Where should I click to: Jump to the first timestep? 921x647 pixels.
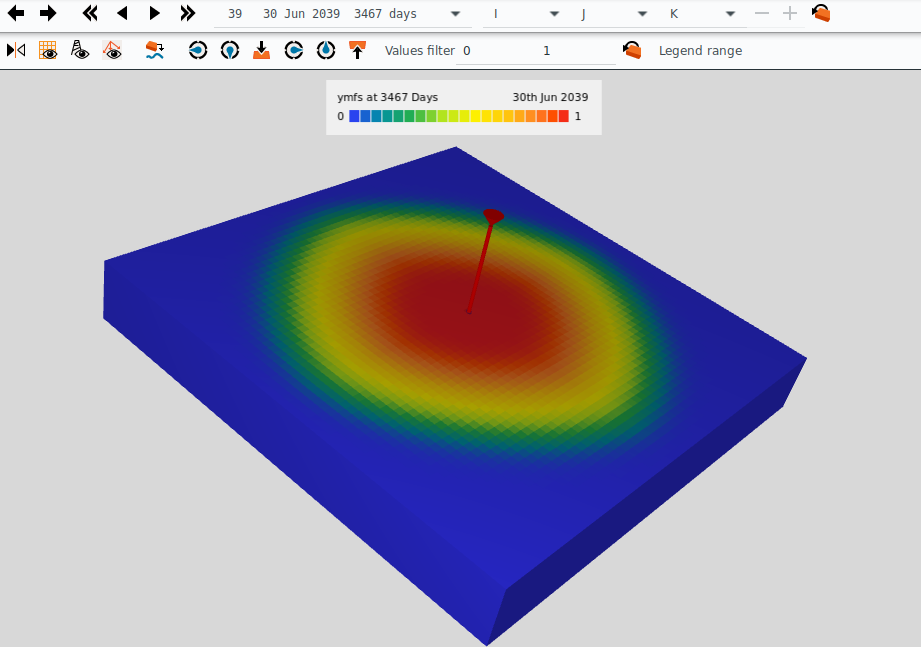[x=90, y=14]
